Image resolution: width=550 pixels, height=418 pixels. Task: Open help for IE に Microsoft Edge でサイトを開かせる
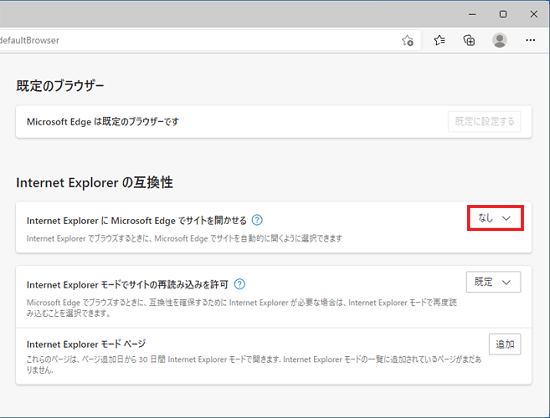pos(257,220)
